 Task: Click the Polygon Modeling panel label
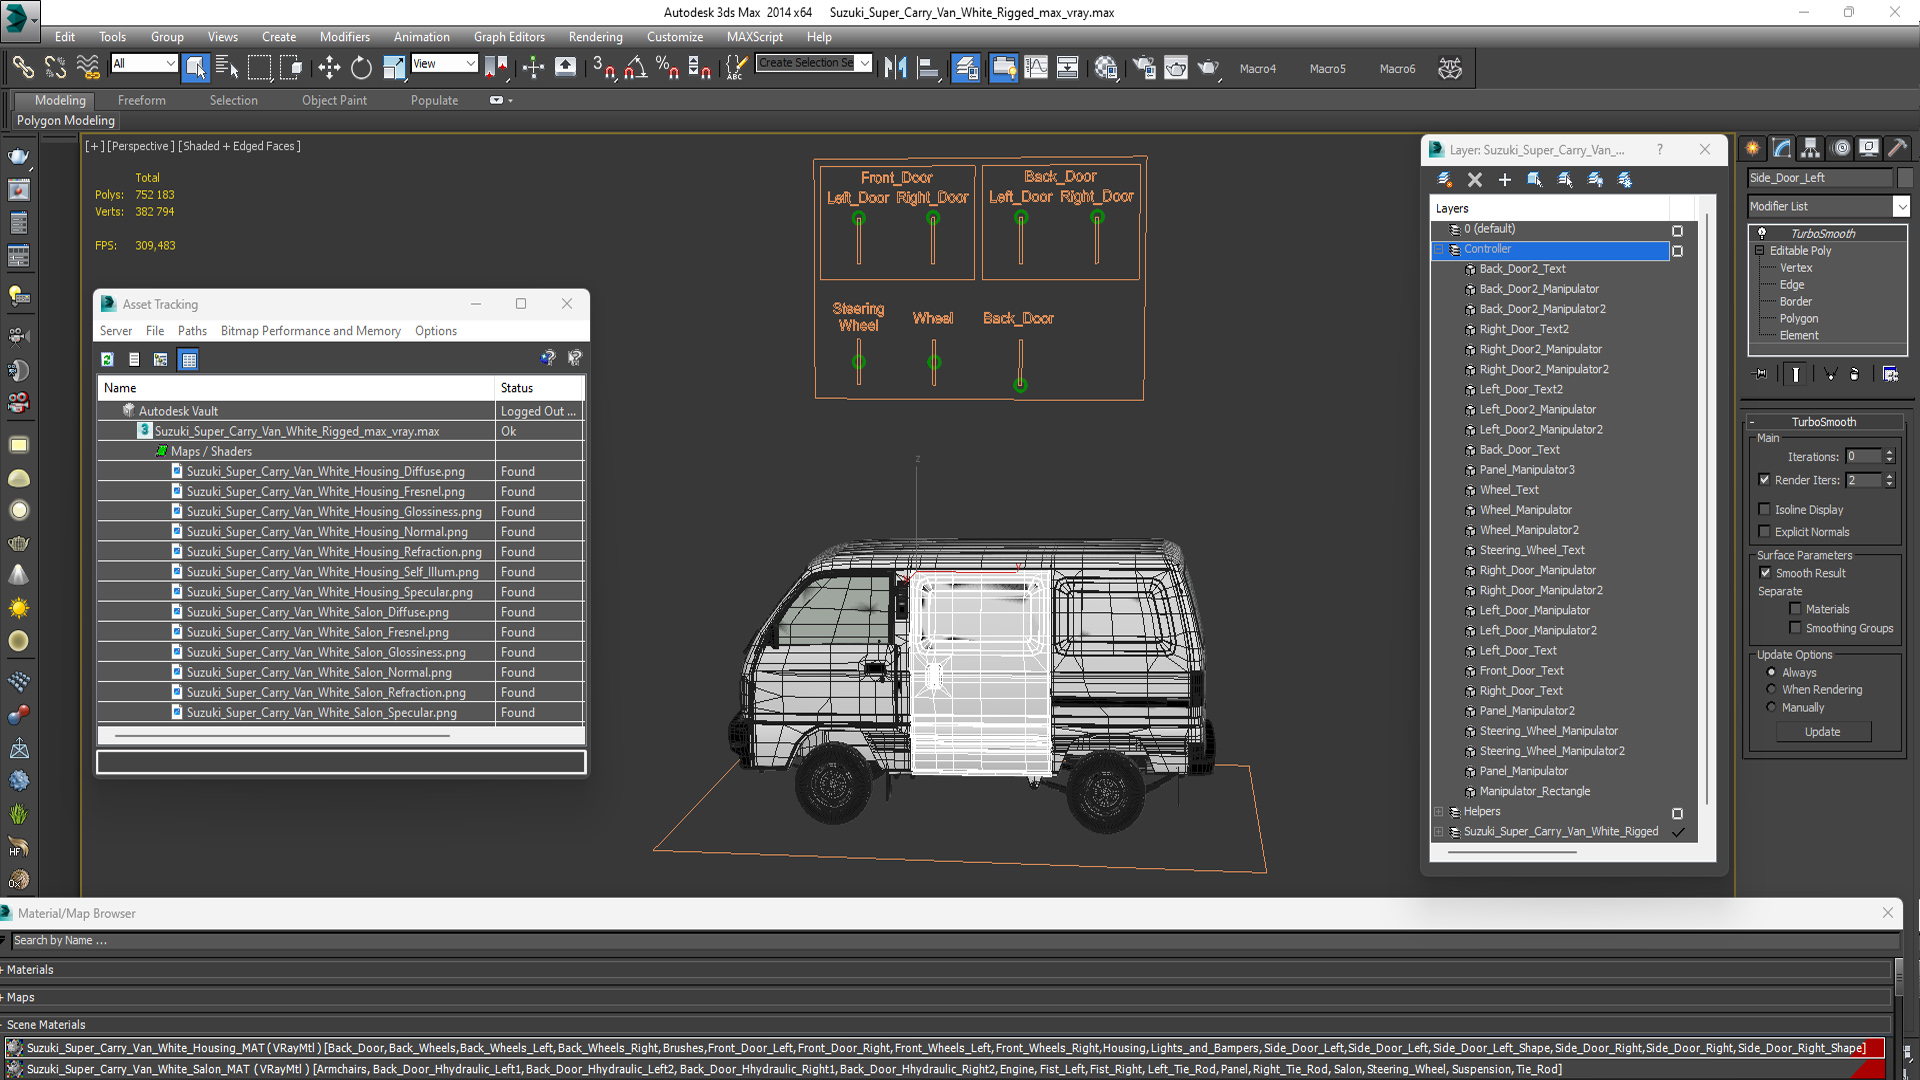click(x=66, y=121)
